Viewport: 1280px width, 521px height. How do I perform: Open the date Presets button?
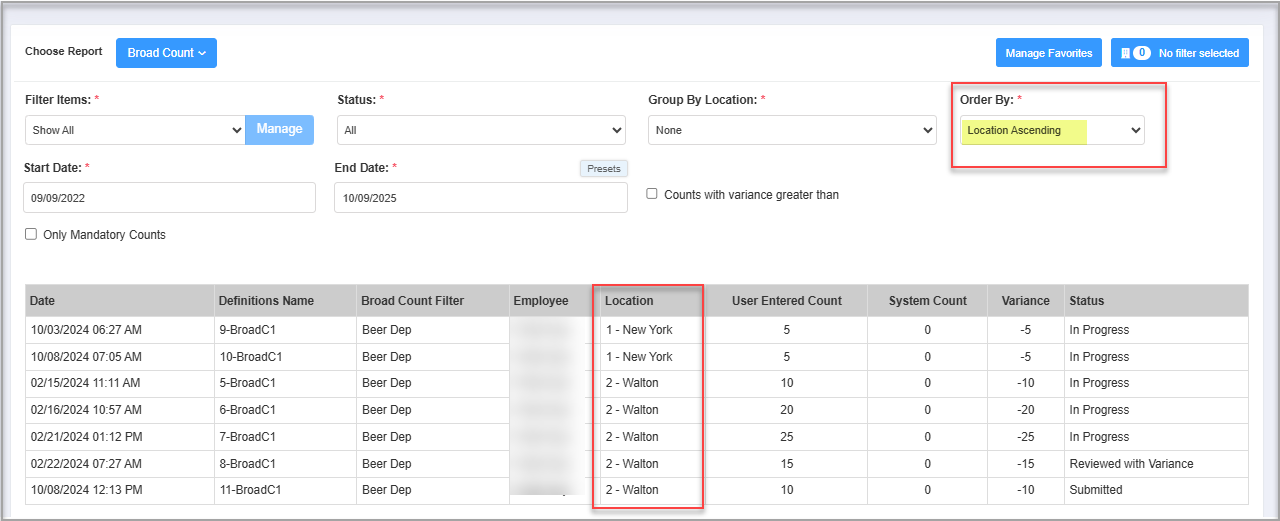tap(603, 169)
